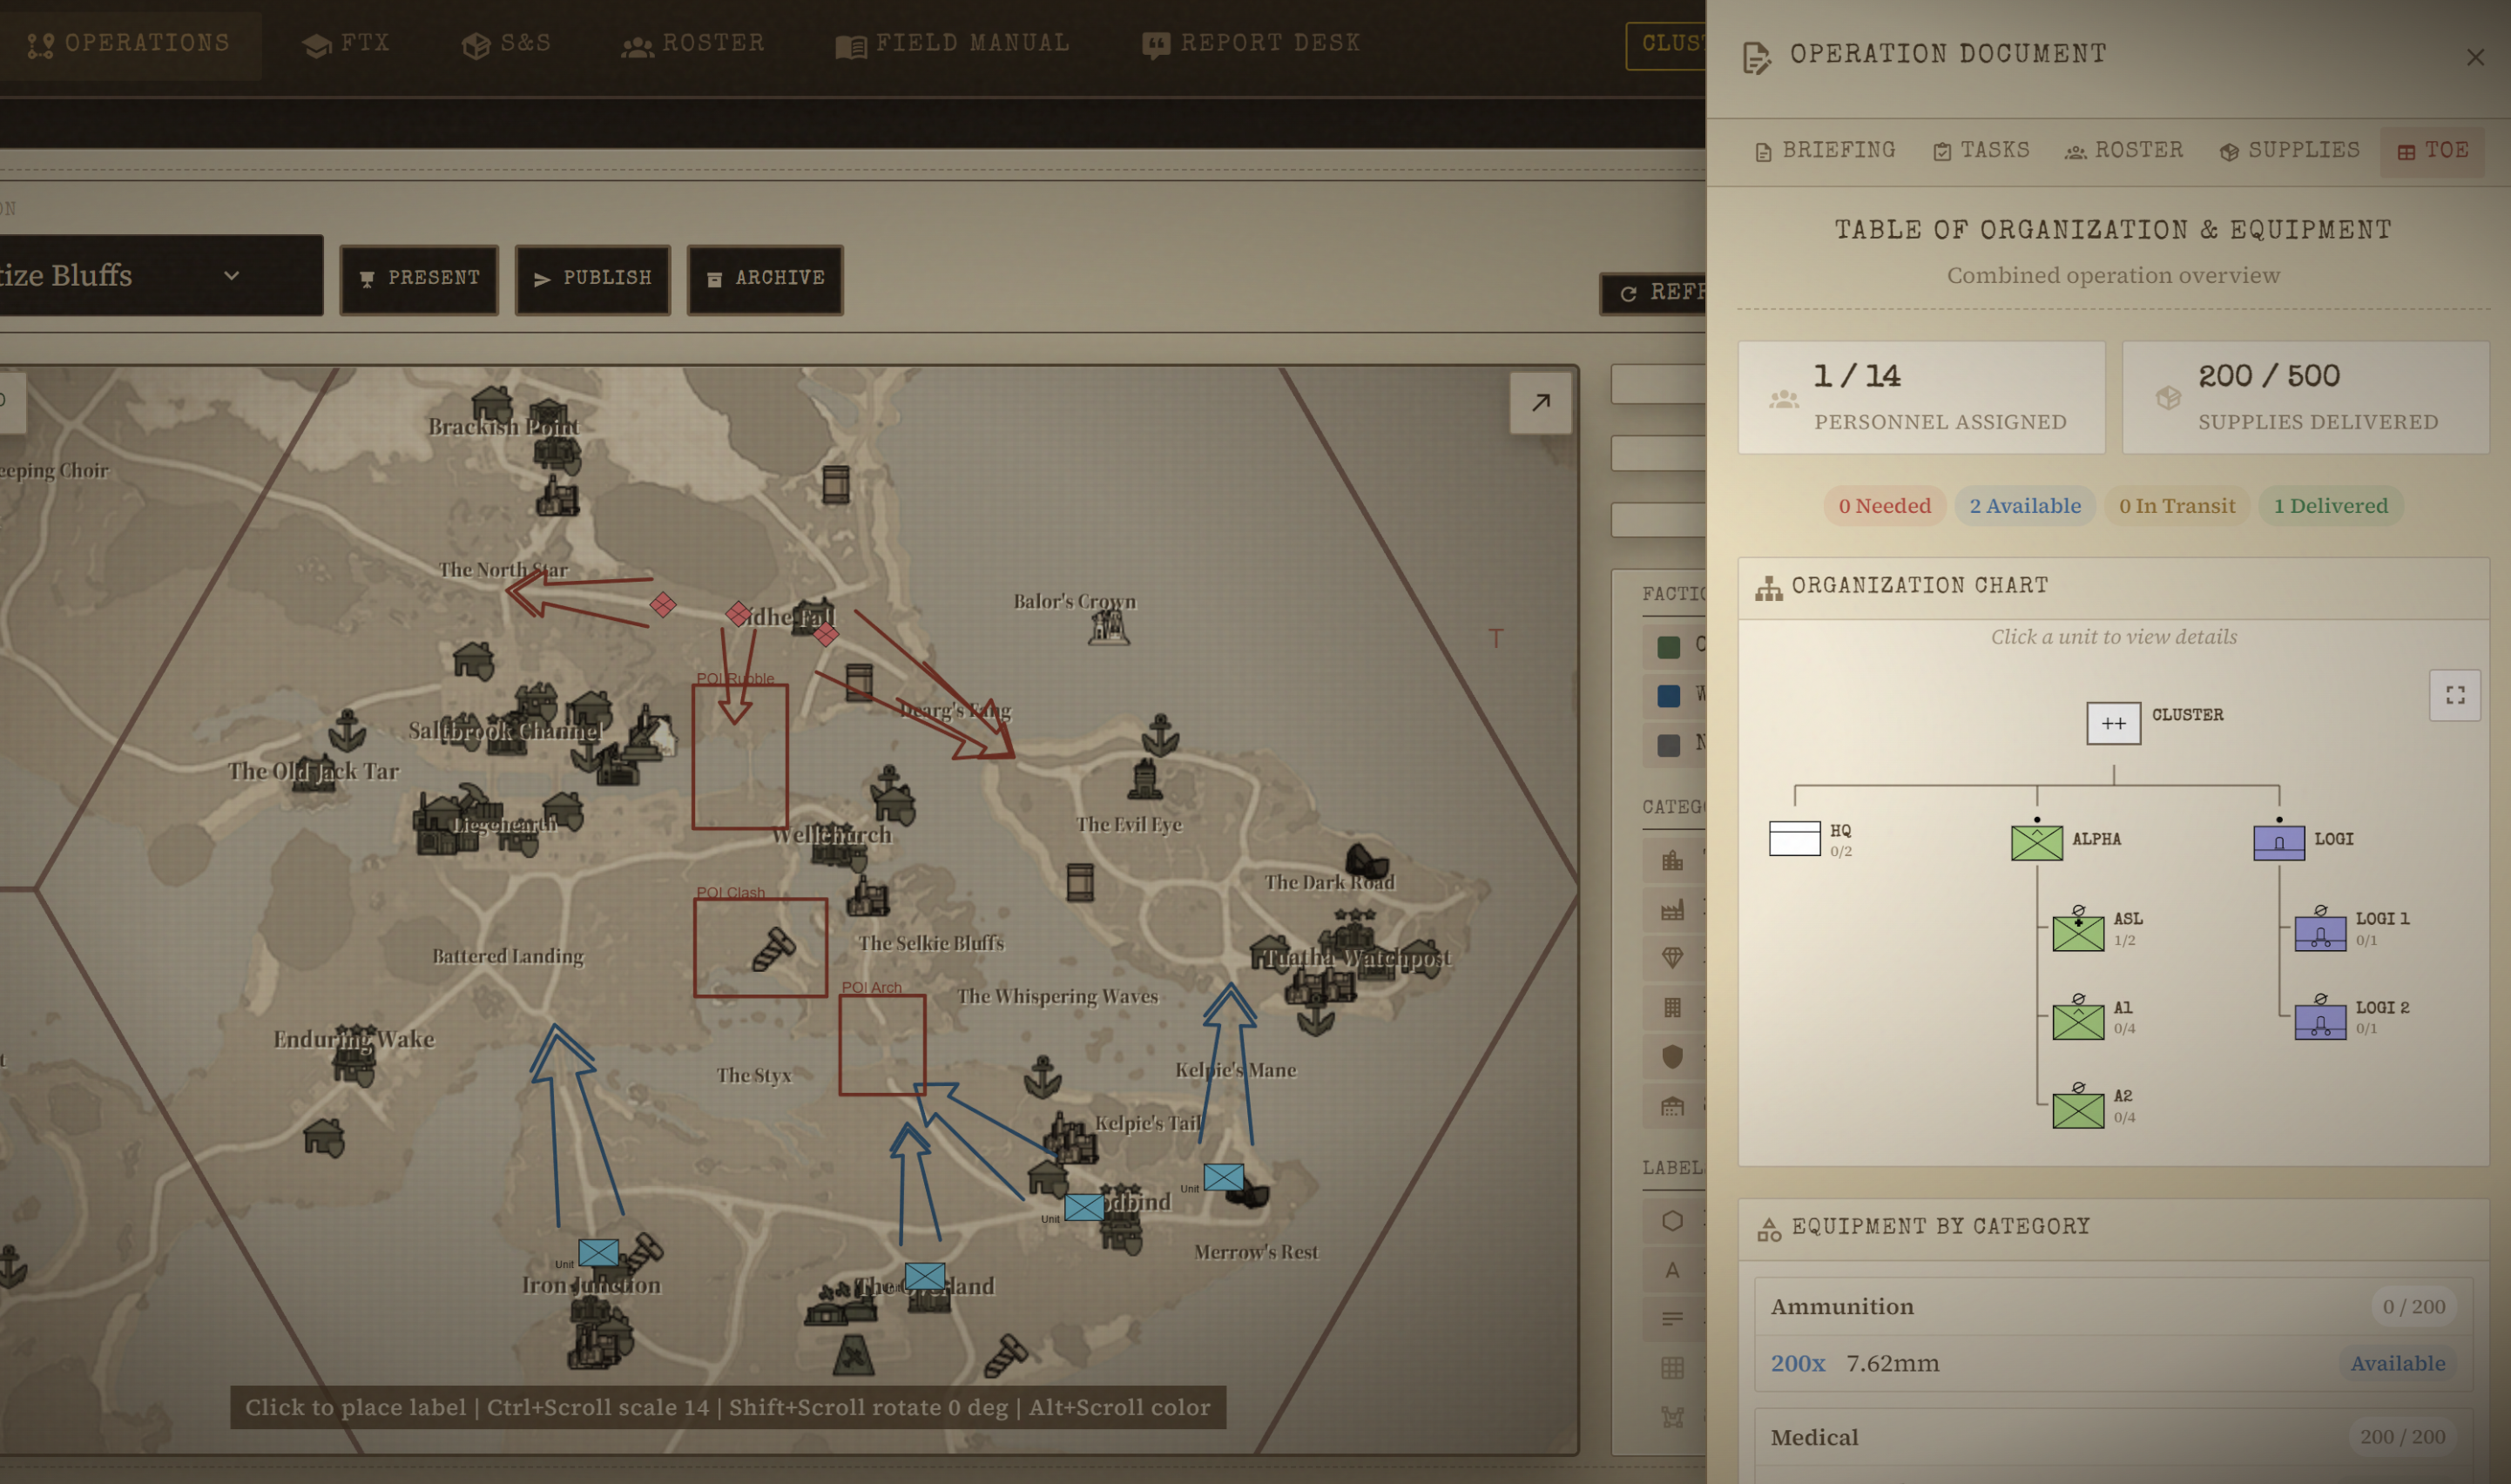Toggle the green faction swatch
The height and width of the screenshot is (1484, 2511).
point(1669,646)
